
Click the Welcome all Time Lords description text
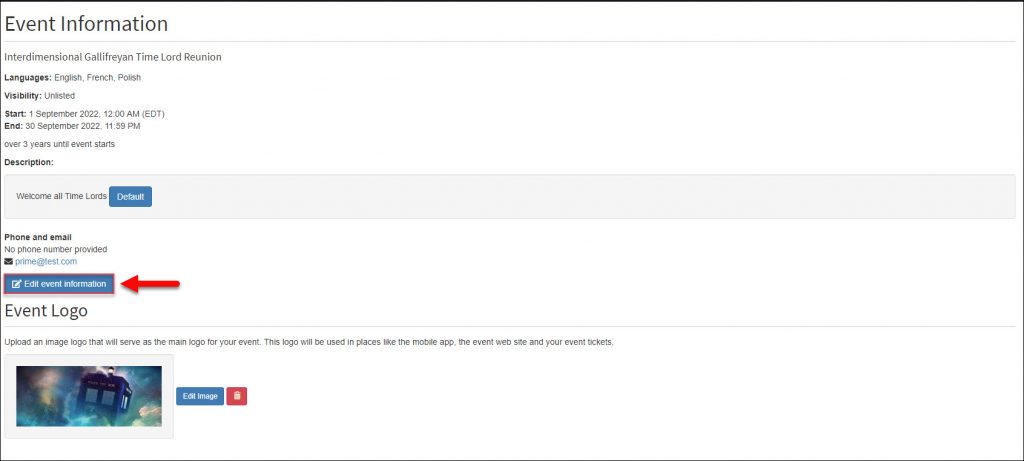point(61,196)
